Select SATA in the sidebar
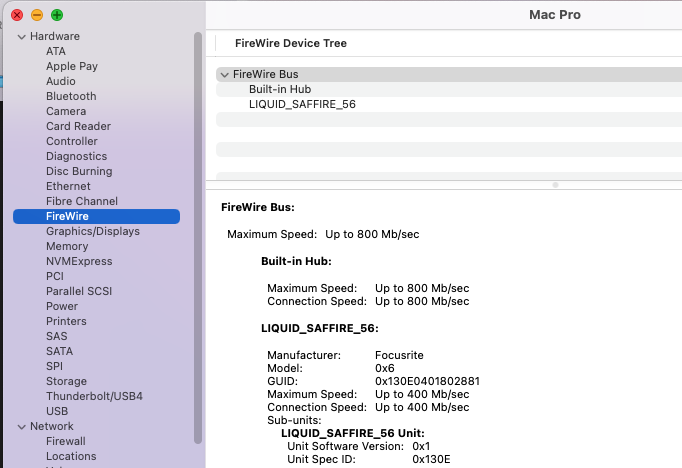 point(60,351)
